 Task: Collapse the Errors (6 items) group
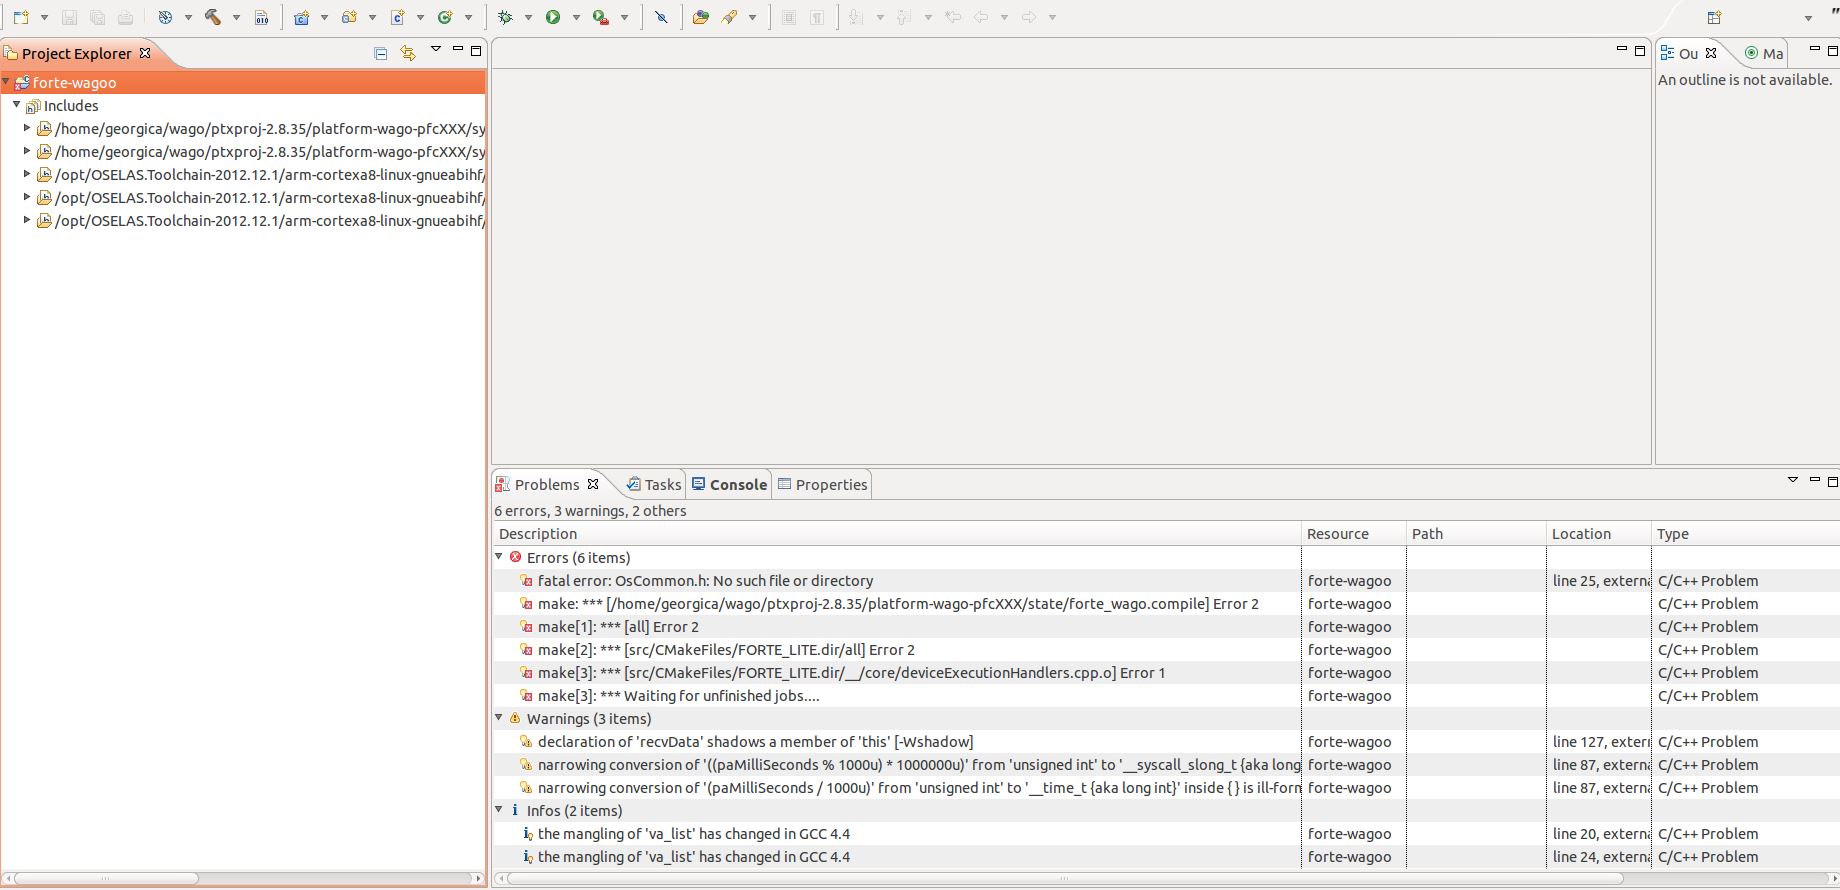click(x=499, y=557)
